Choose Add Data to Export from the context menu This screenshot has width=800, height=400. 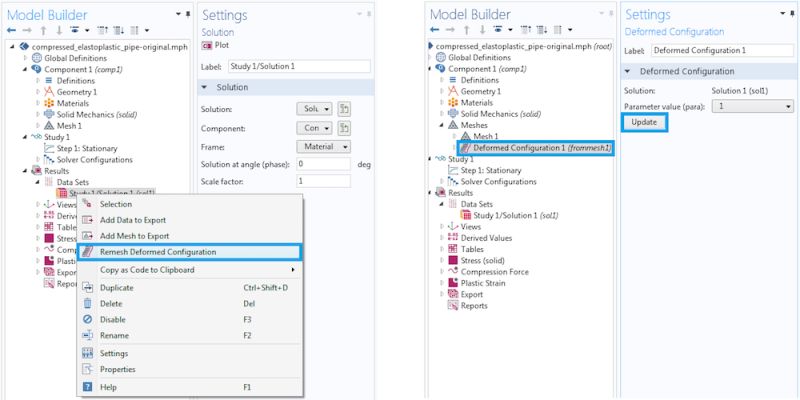point(190,220)
